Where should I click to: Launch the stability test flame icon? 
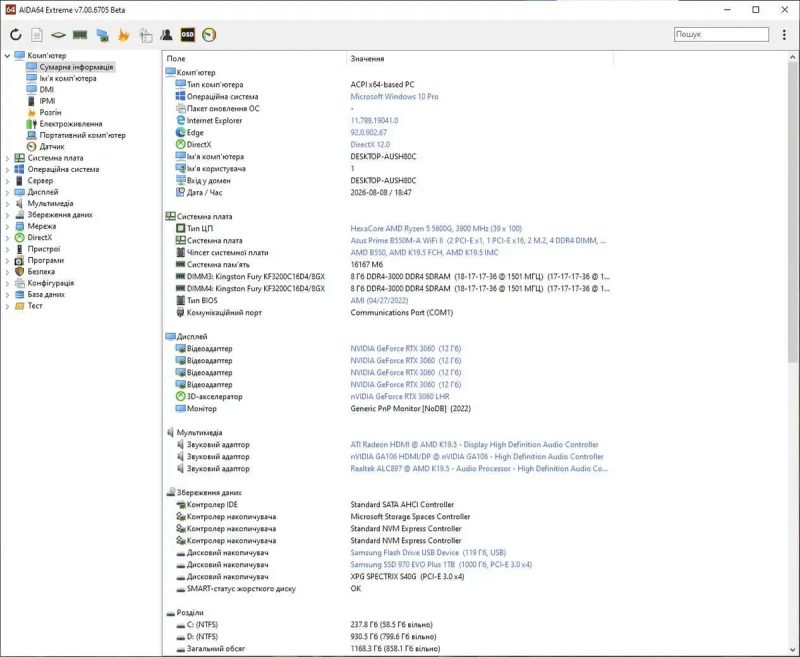coord(123,35)
